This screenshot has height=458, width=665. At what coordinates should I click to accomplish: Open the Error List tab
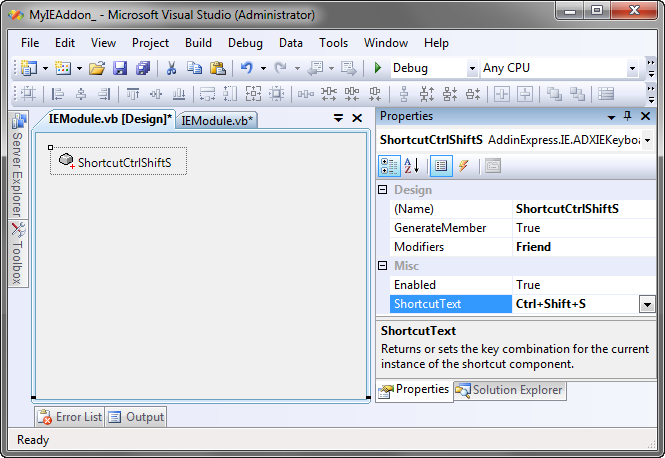[70, 417]
